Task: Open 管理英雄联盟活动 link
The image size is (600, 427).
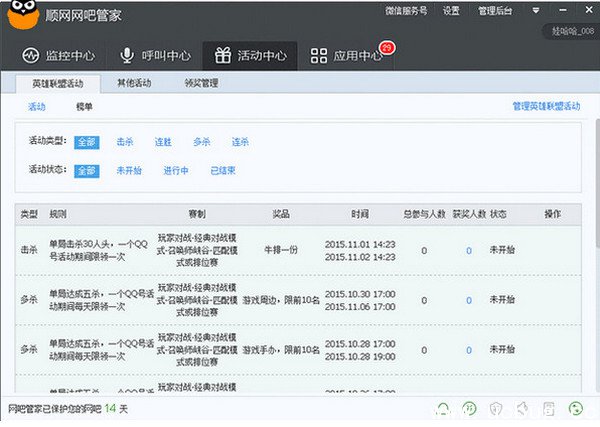Action: pos(546,106)
